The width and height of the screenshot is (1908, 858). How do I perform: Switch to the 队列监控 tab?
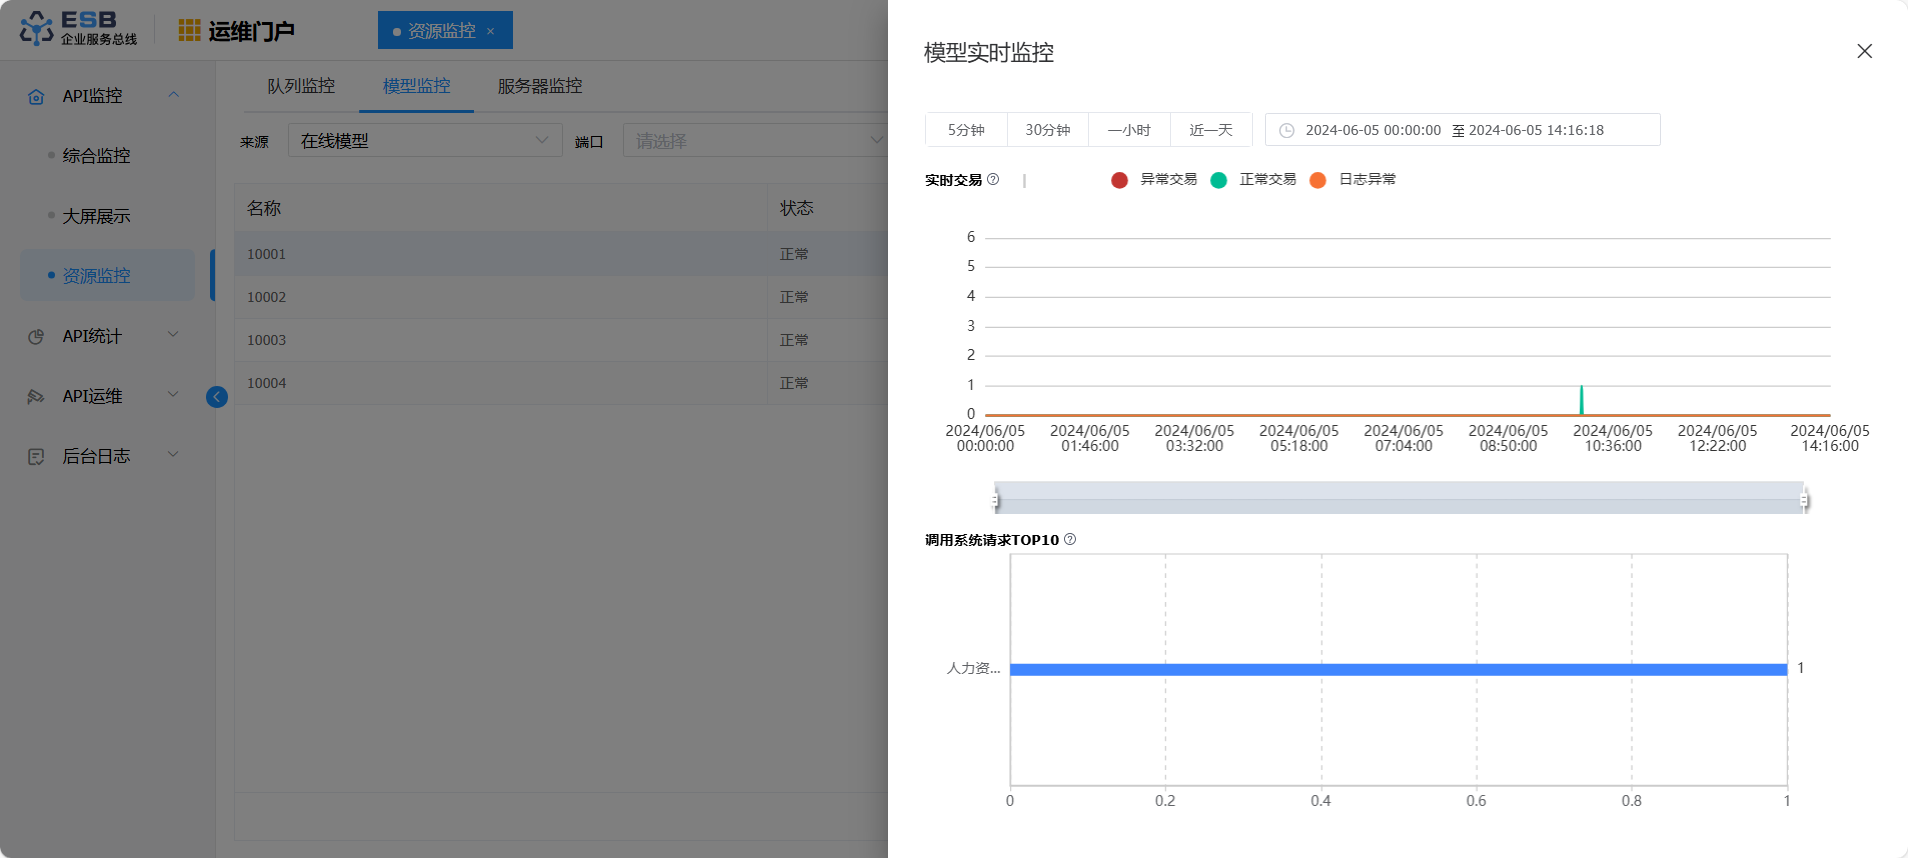tap(301, 86)
